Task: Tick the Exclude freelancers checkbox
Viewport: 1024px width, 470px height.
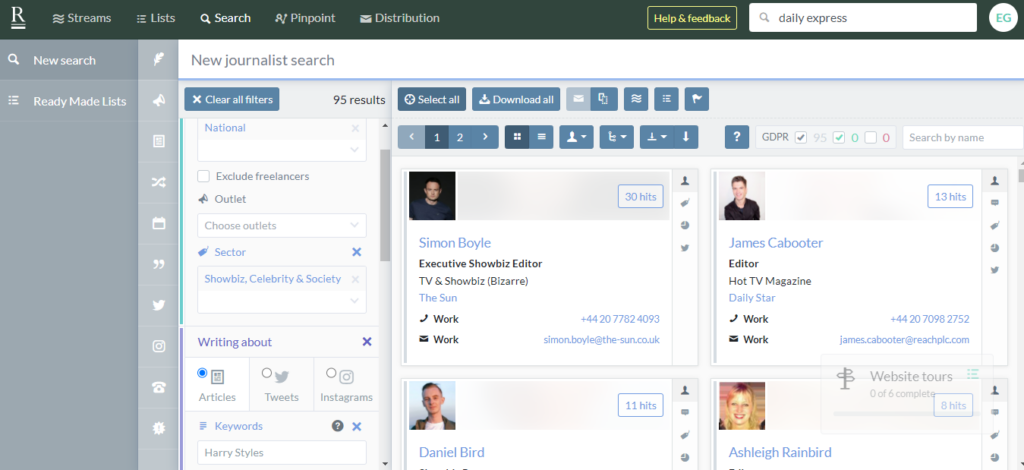Action: [204, 176]
